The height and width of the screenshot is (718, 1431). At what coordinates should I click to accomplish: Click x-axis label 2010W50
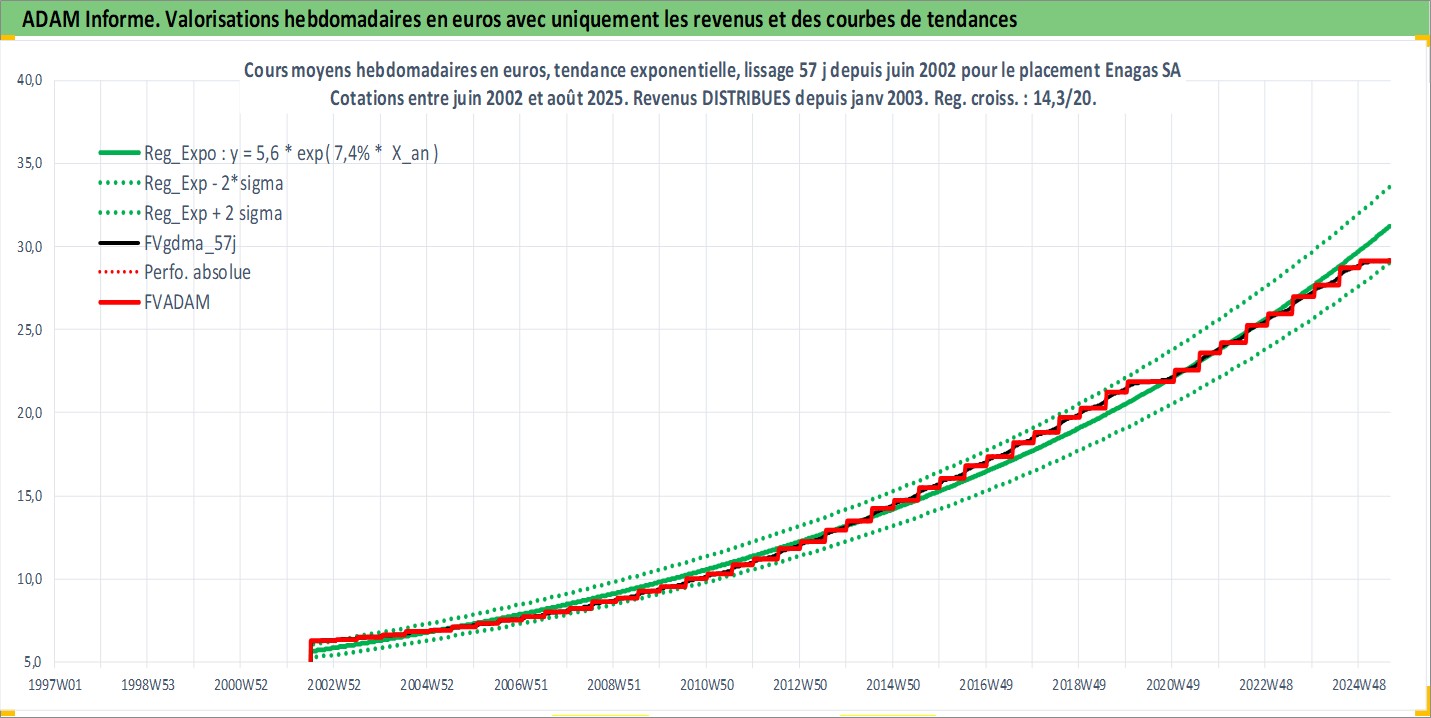click(706, 684)
